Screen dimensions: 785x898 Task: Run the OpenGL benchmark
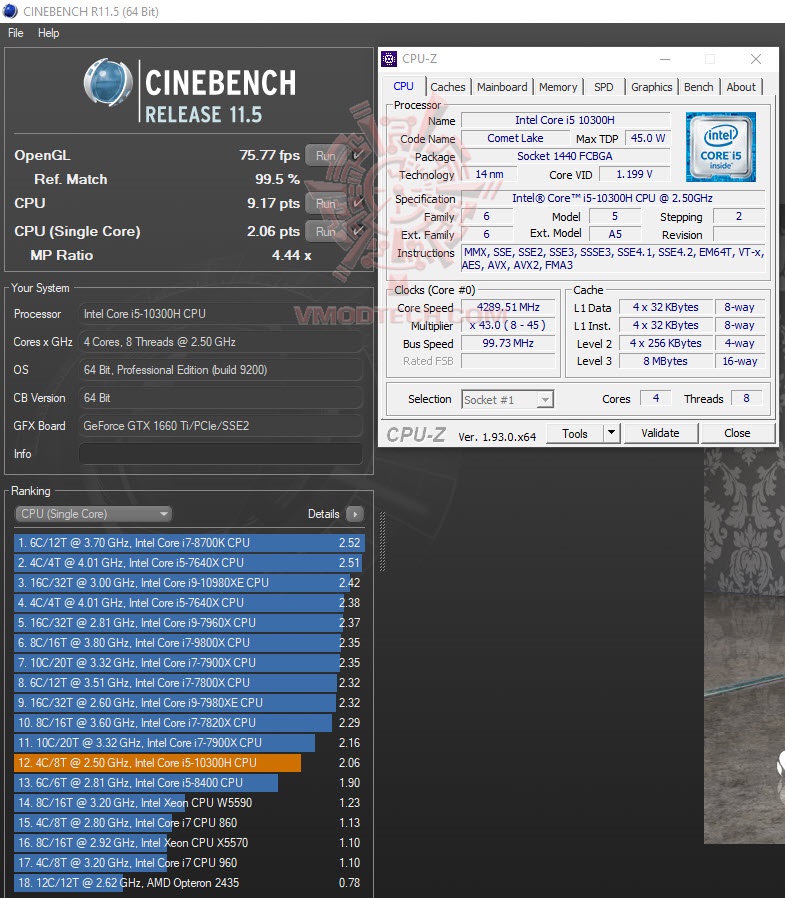point(326,155)
